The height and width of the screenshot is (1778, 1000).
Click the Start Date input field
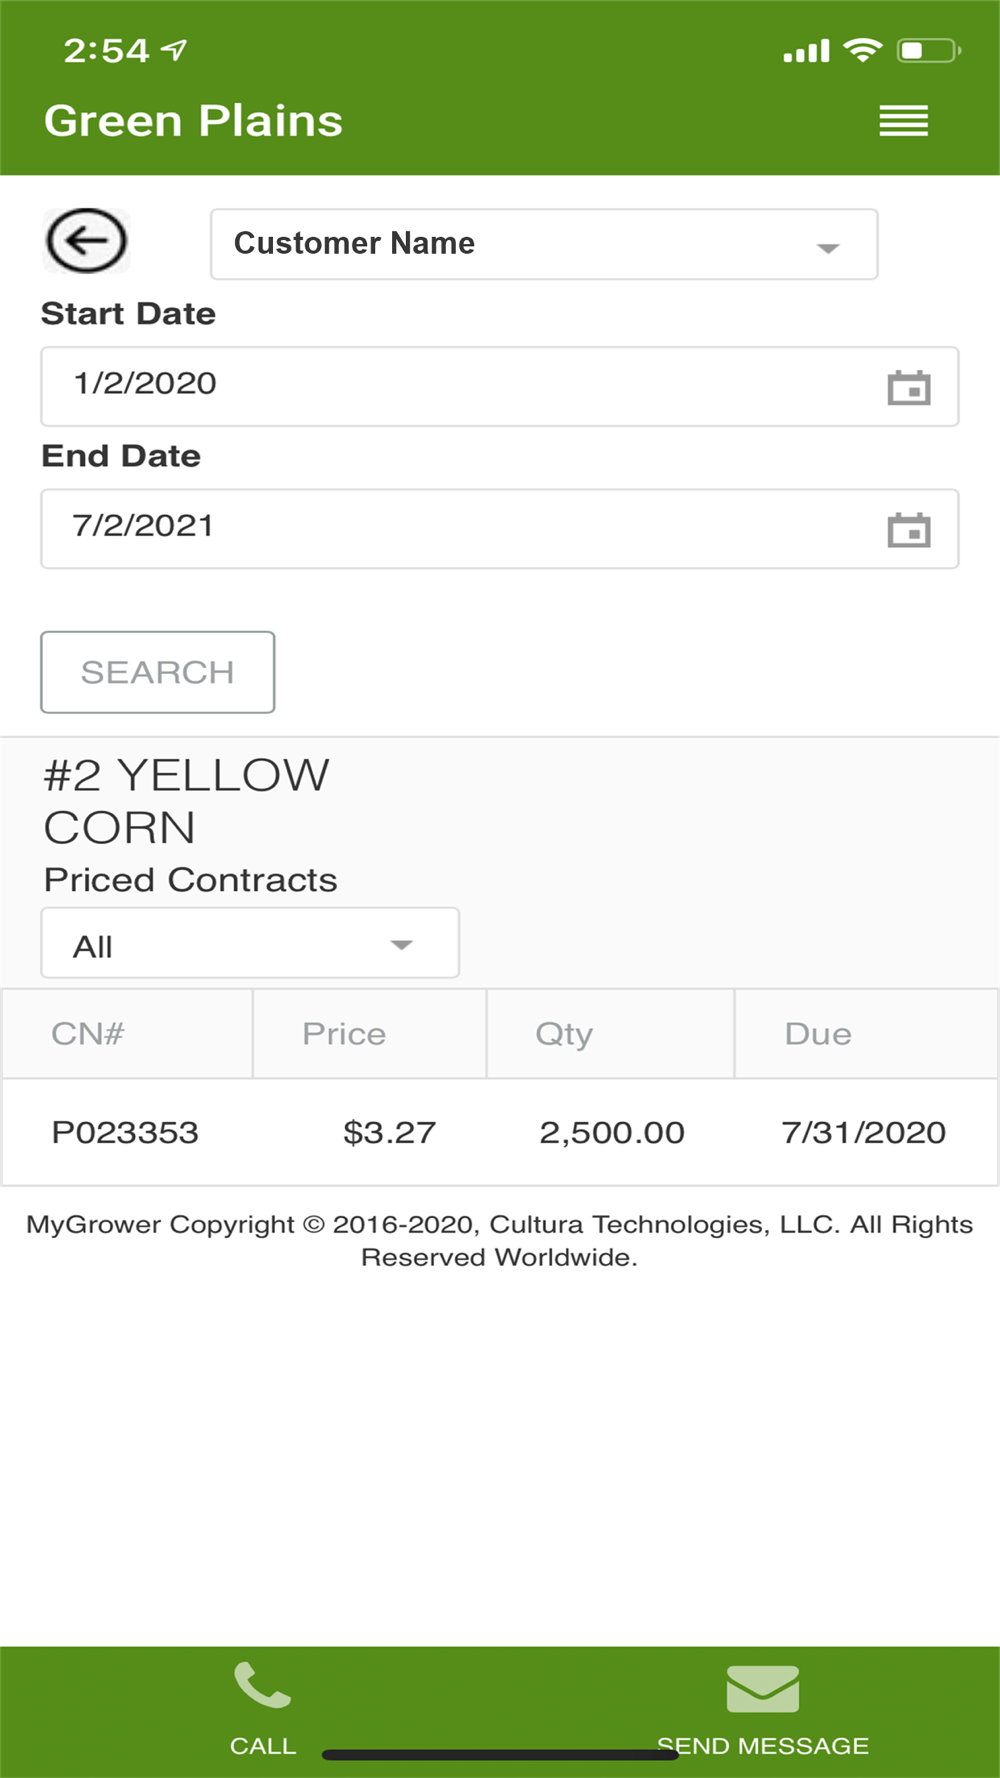pyautogui.click(x=460, y=387)
